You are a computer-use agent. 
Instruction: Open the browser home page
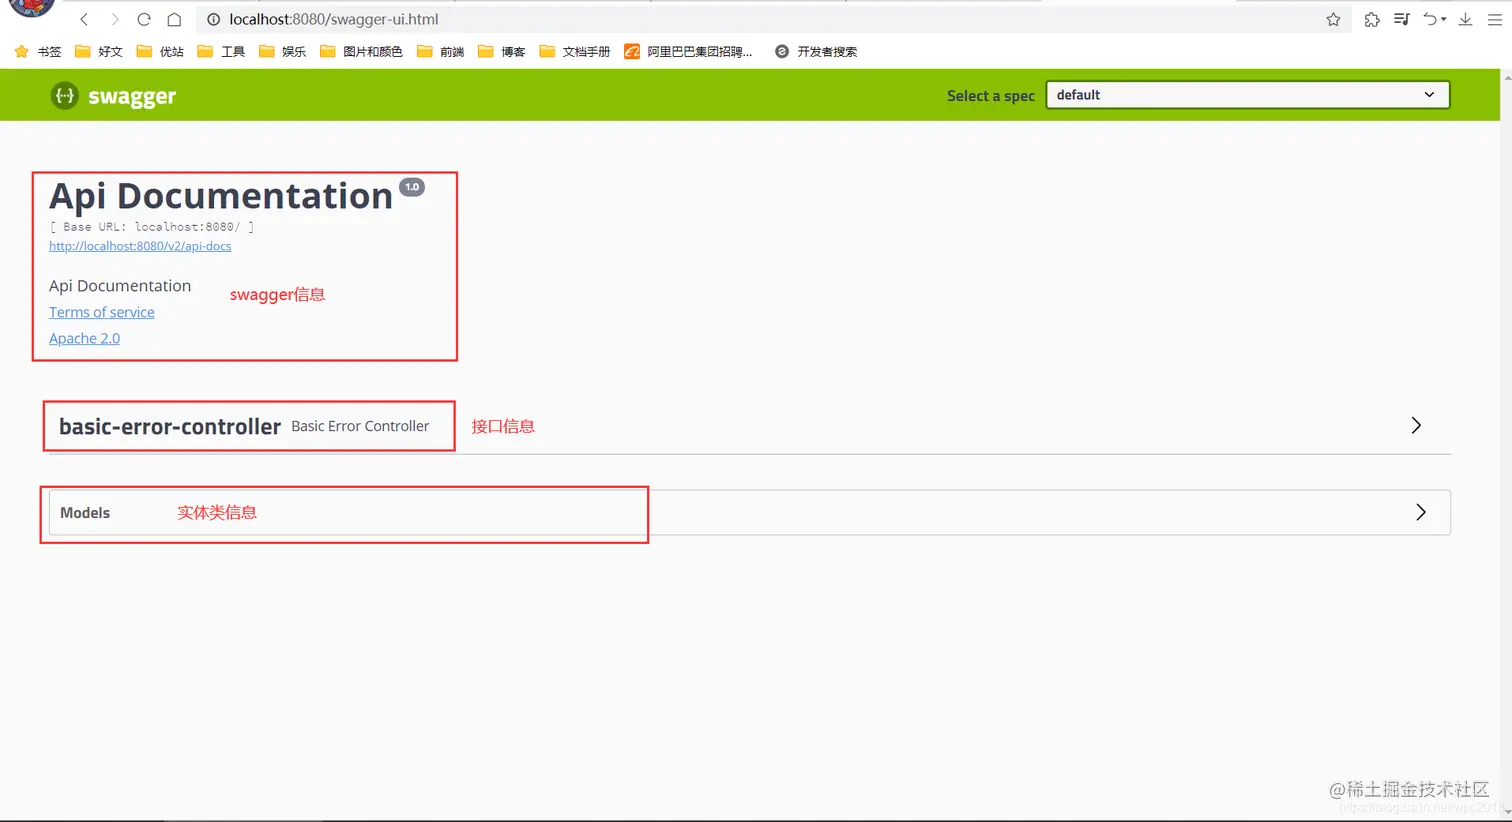(x=174, y=19)
